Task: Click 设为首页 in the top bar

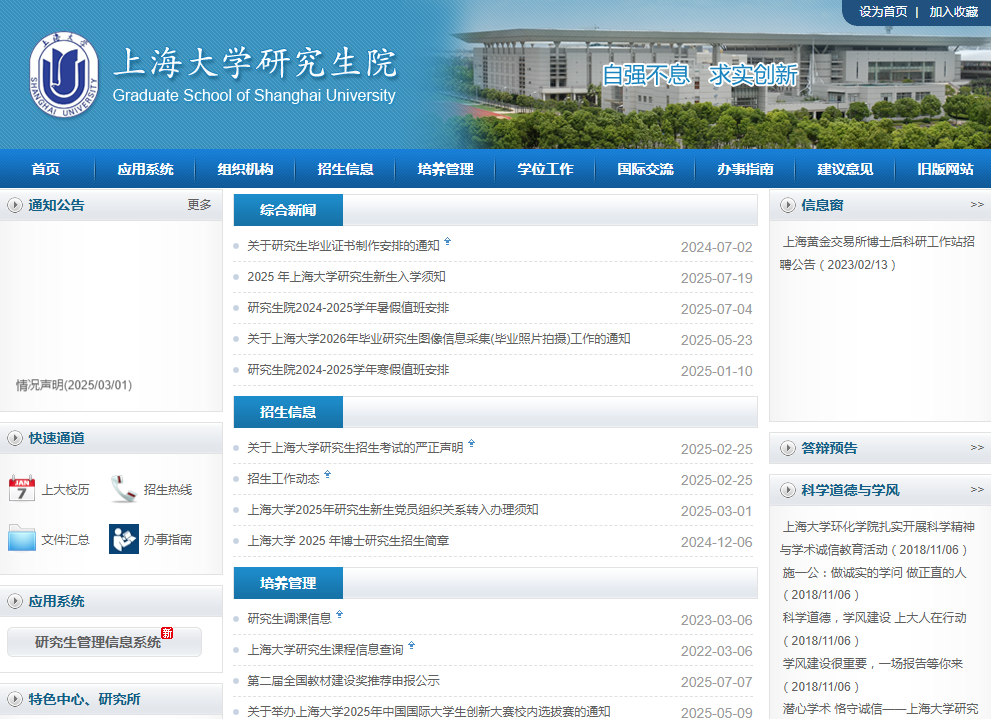Action: pos(883,11)
